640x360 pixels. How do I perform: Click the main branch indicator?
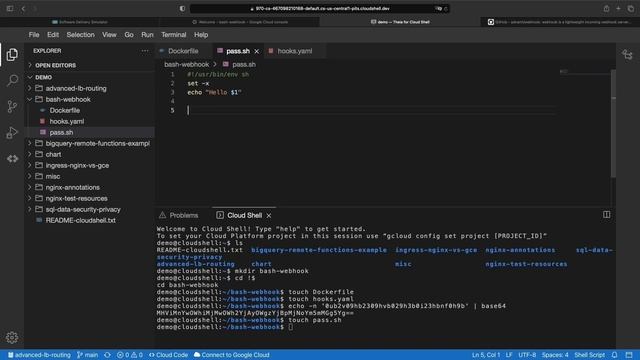87,355
